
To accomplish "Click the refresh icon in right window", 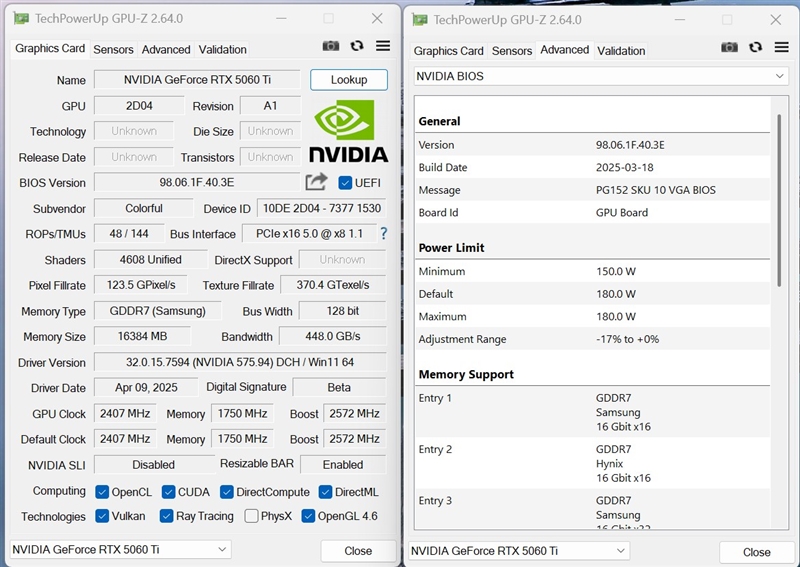I will tap(756, 47).
